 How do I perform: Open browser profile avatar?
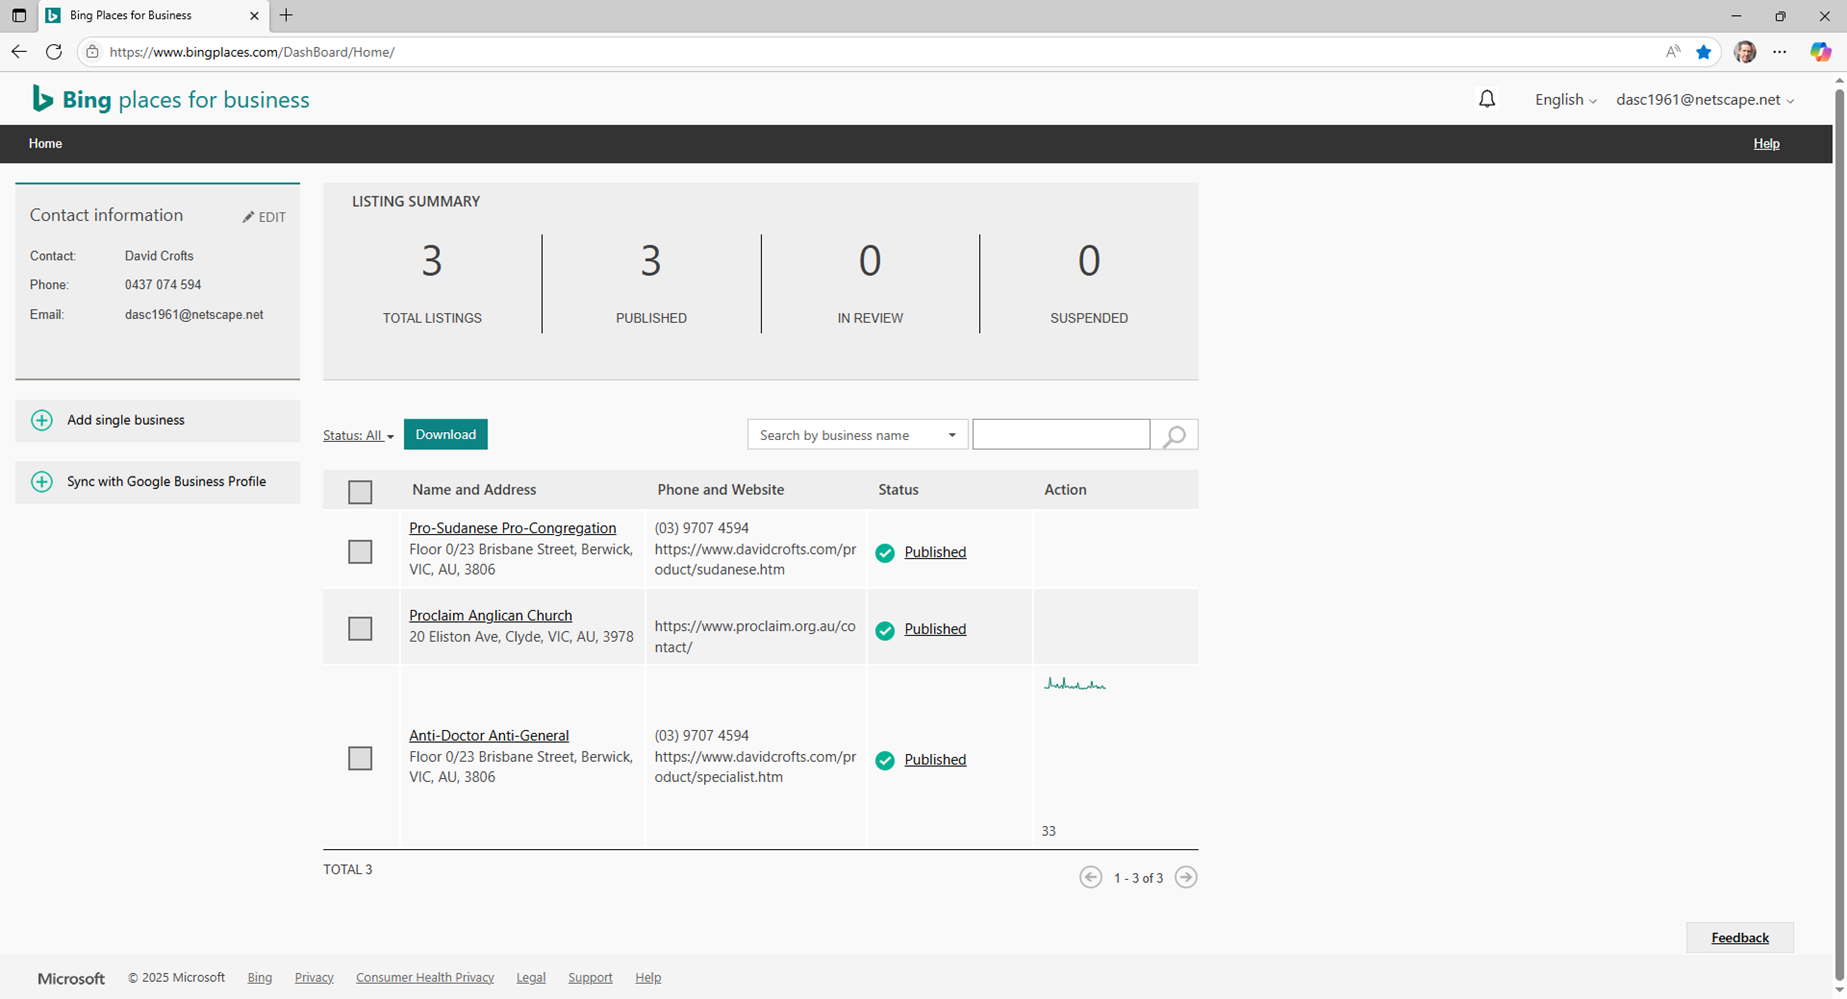click(1745, 52)
